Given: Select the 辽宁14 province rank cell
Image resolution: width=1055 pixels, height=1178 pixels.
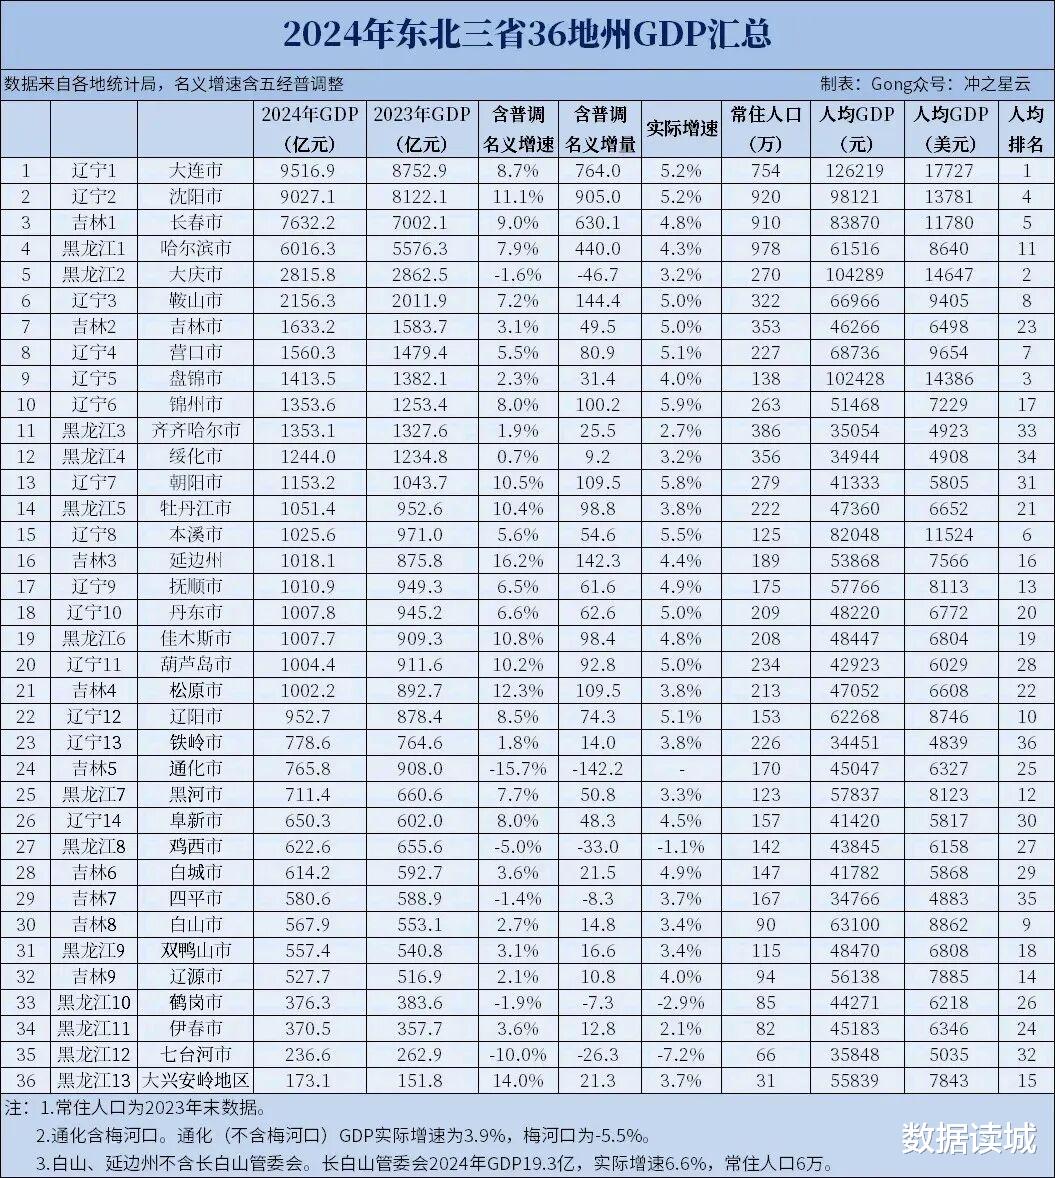Looking at the screenshot, I should (94, 820).
